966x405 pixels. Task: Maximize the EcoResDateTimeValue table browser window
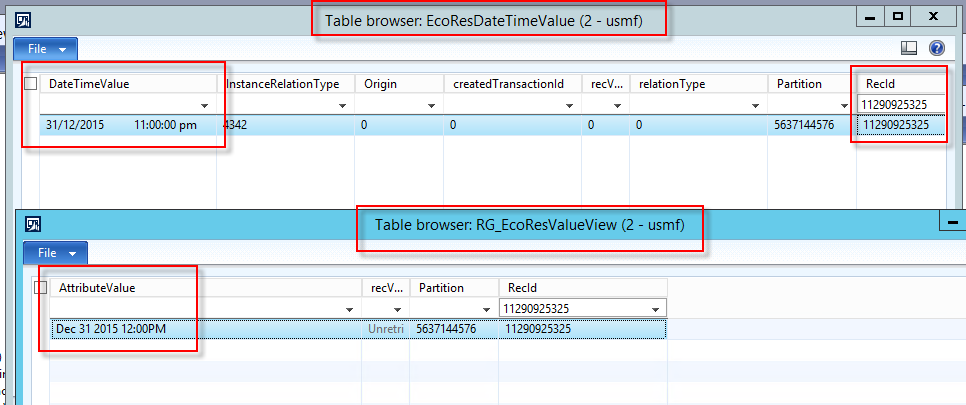click(x=897, y=17)
